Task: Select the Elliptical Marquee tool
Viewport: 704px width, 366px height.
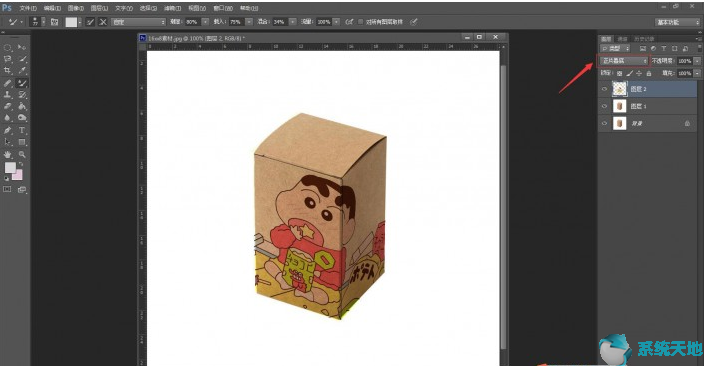Action: pos(8,47)
